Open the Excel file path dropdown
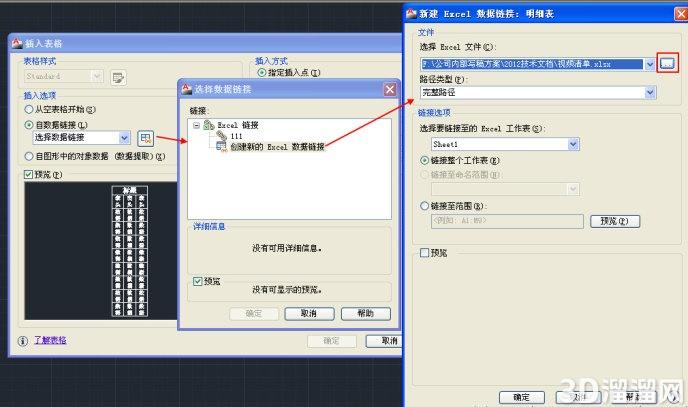 650,64
